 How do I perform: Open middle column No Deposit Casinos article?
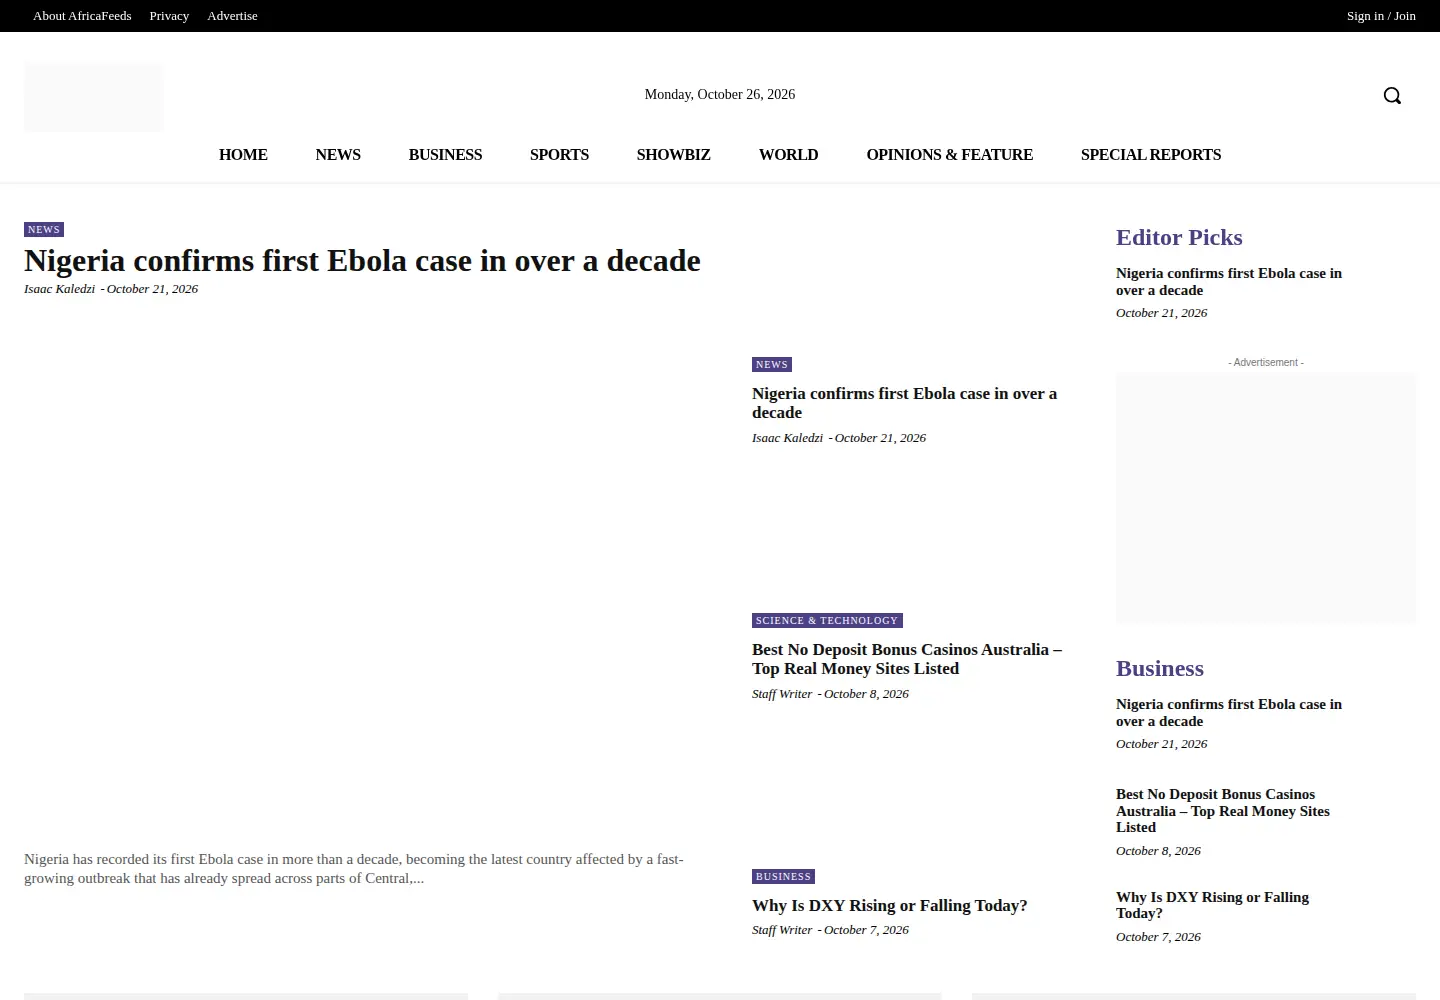pyautogui.click(x=907, y=659)
